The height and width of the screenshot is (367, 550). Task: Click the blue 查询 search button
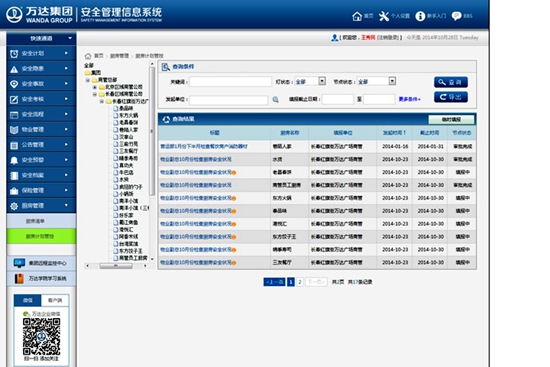pyautogui.click(x=451, y=82)
